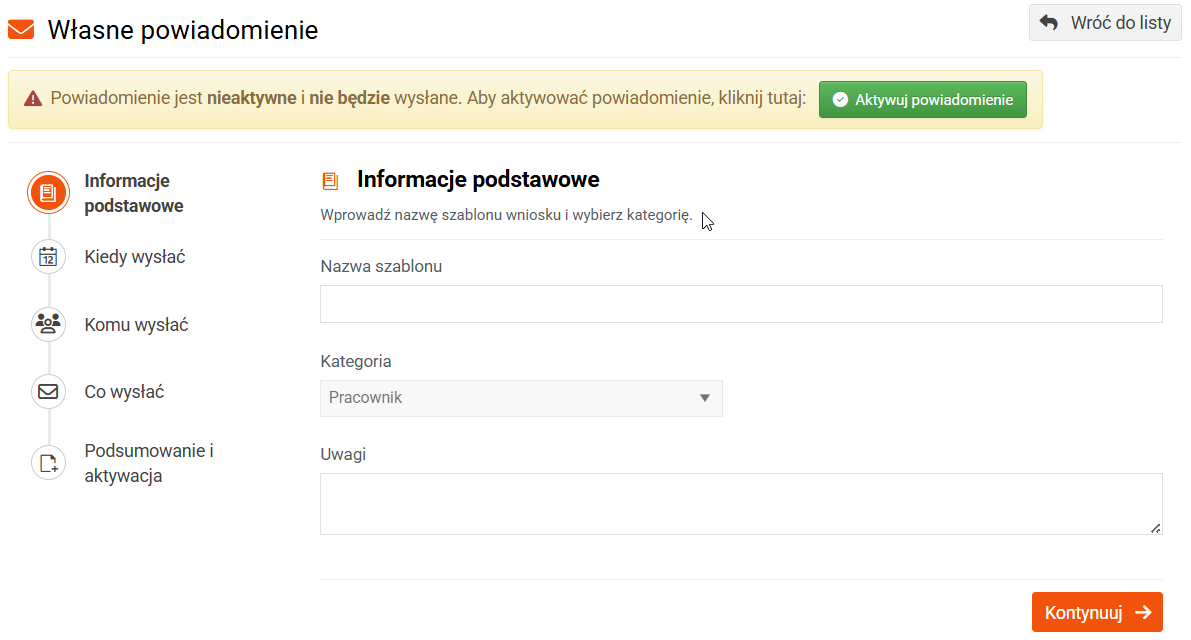This screenshot has height=640, width=1191.
Task: Click the red warning triangle in the alert
Action: point(33,99)
